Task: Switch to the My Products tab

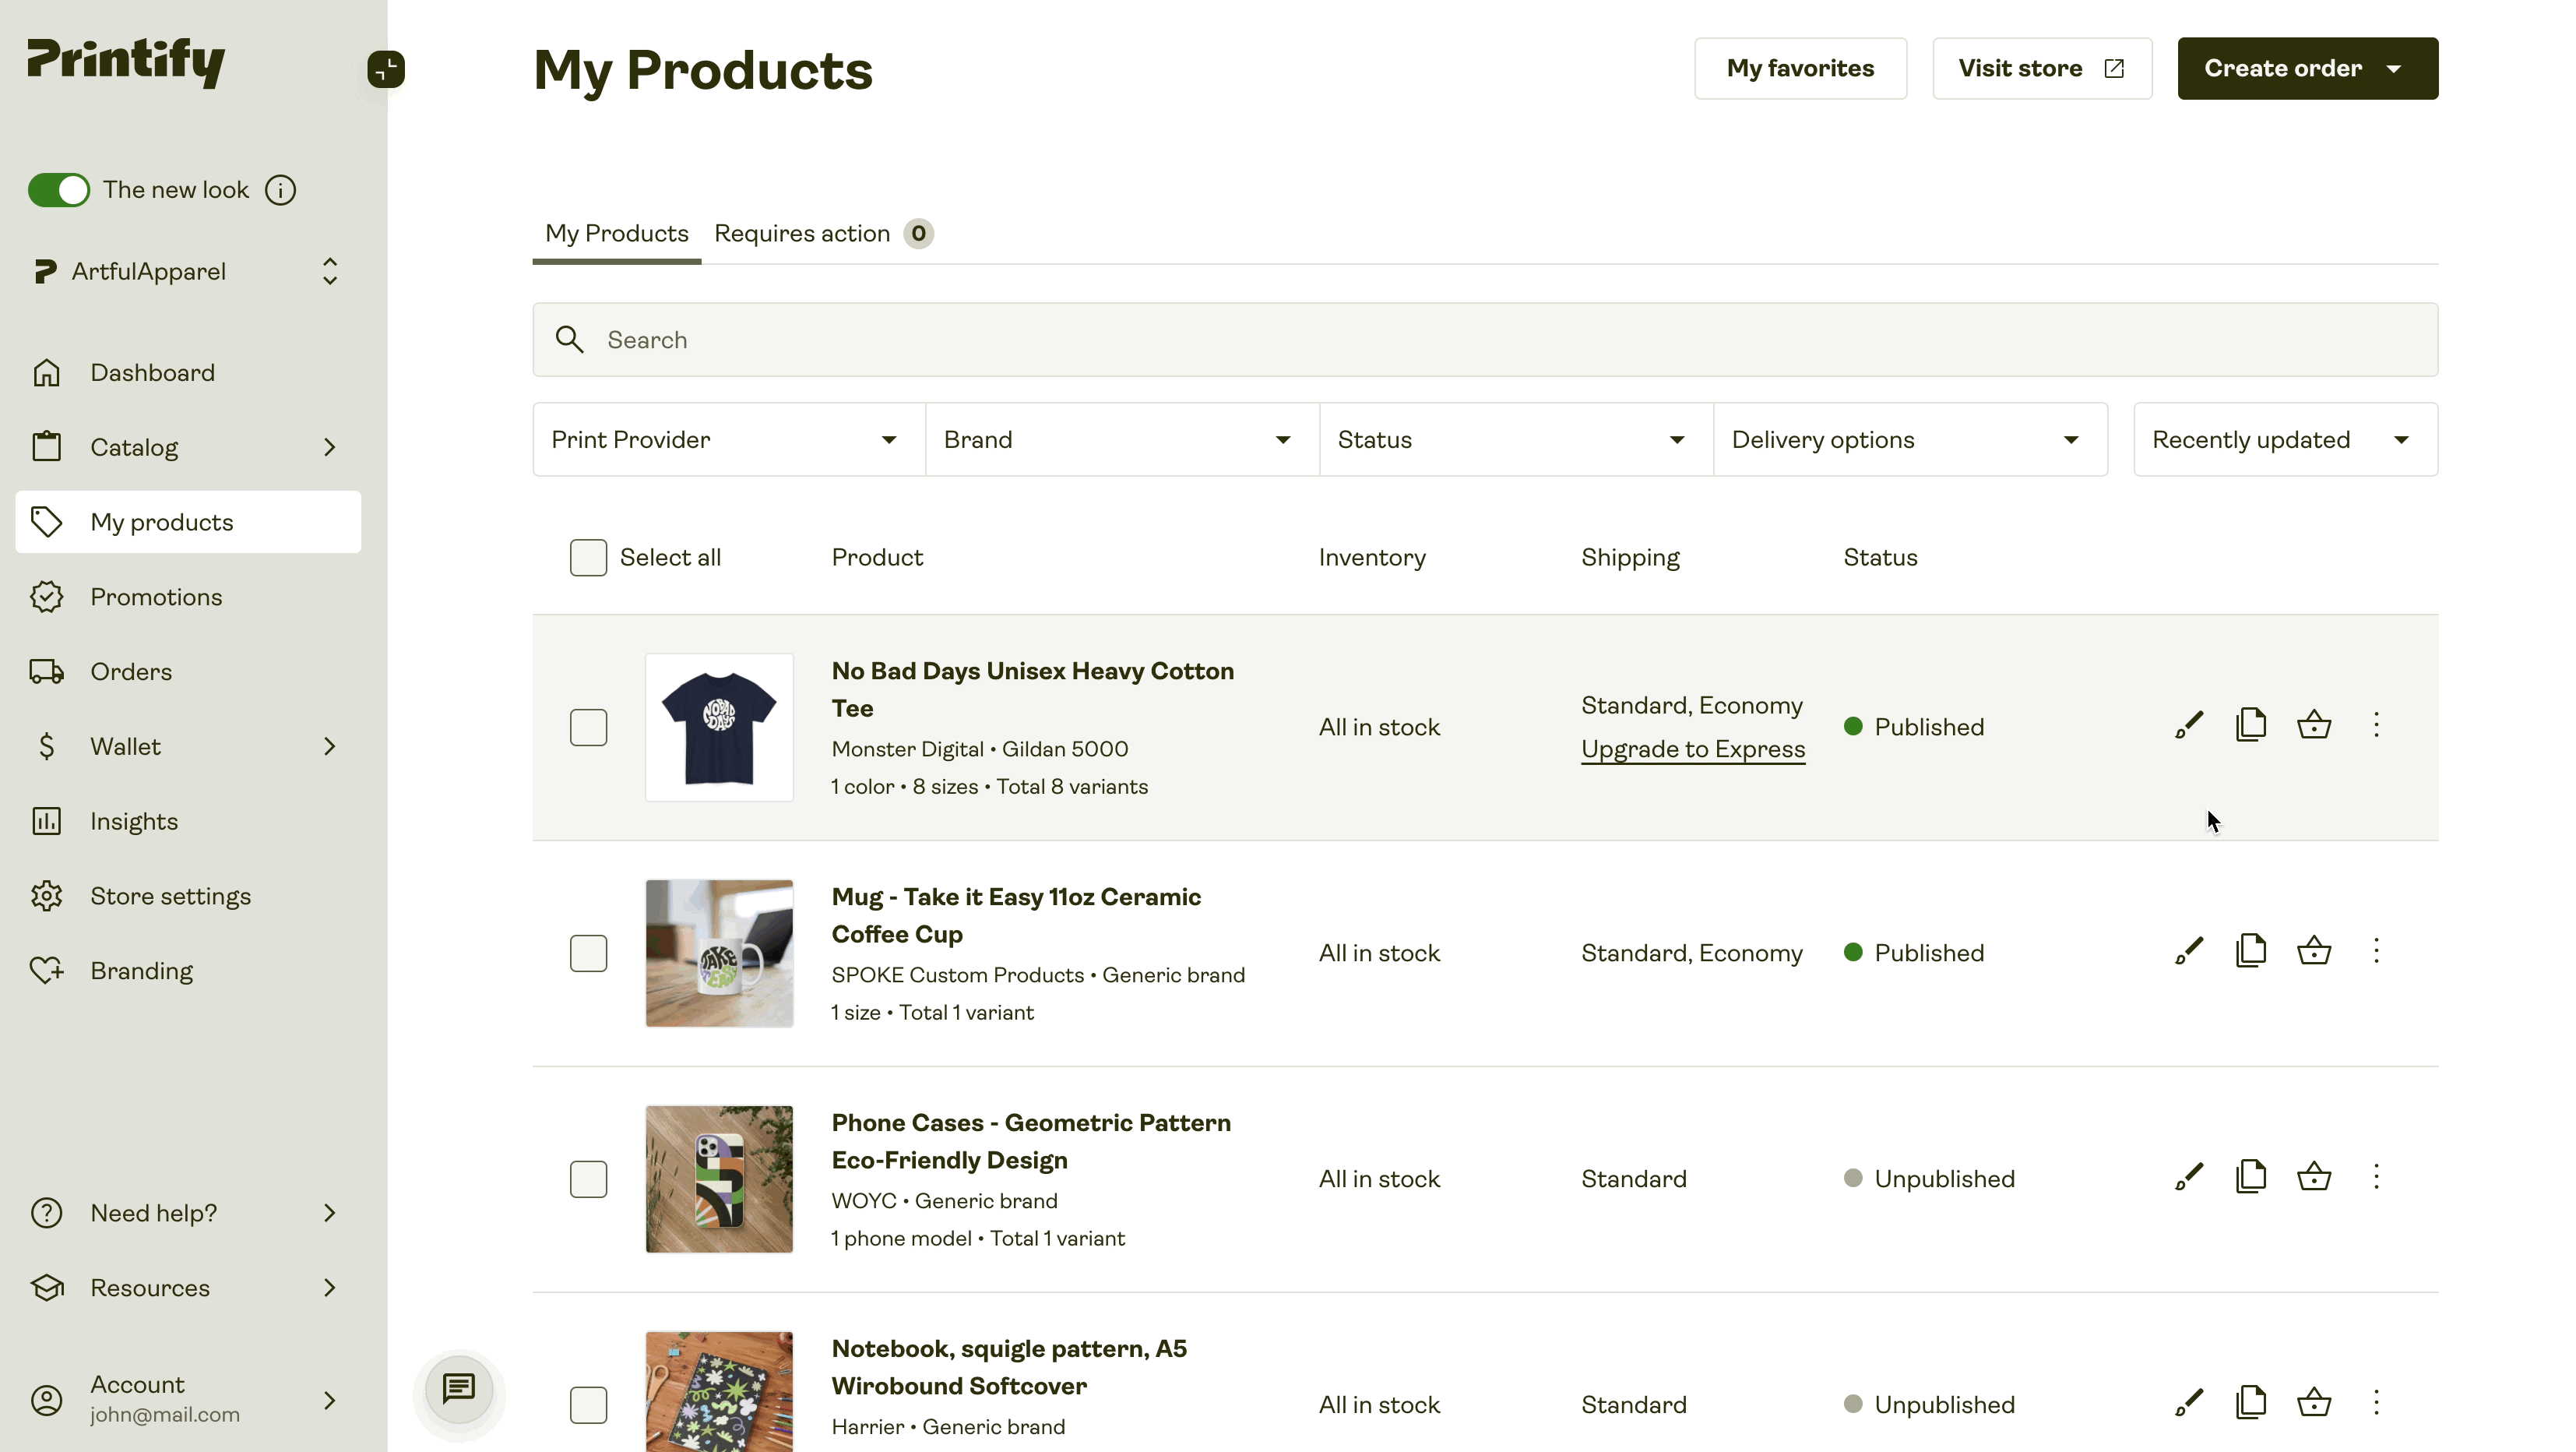Action: [616, 234]
